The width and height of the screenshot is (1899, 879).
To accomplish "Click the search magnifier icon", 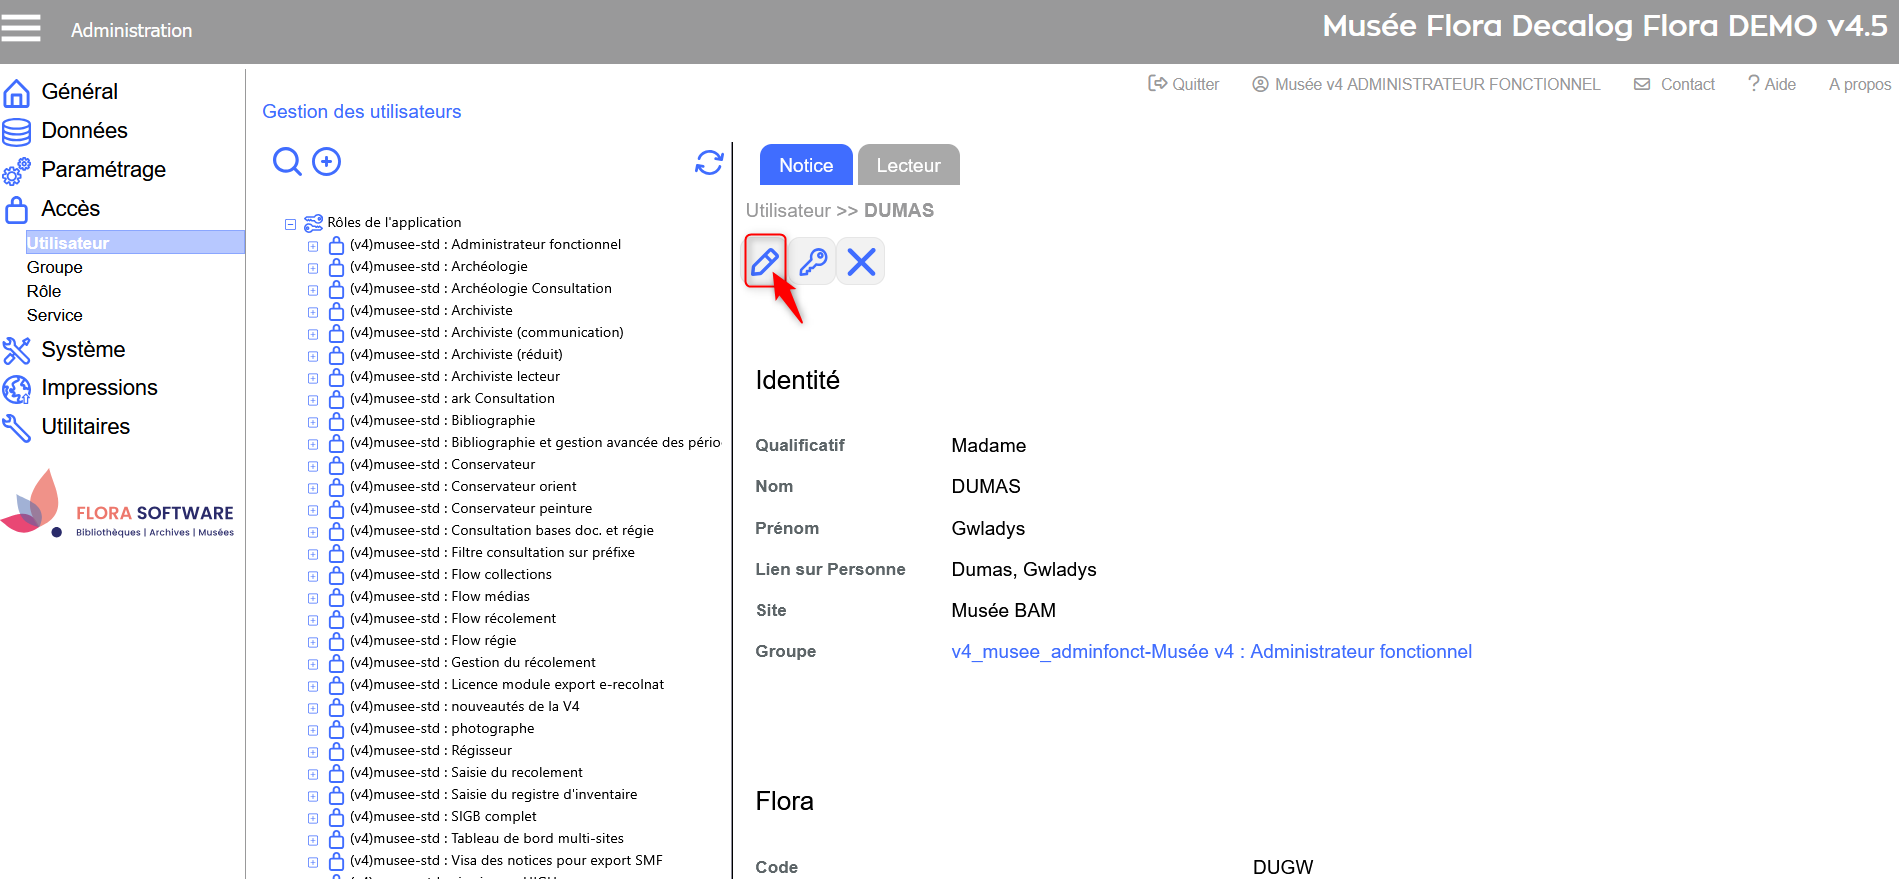I will pyautogui.click(x=287, y=161).
